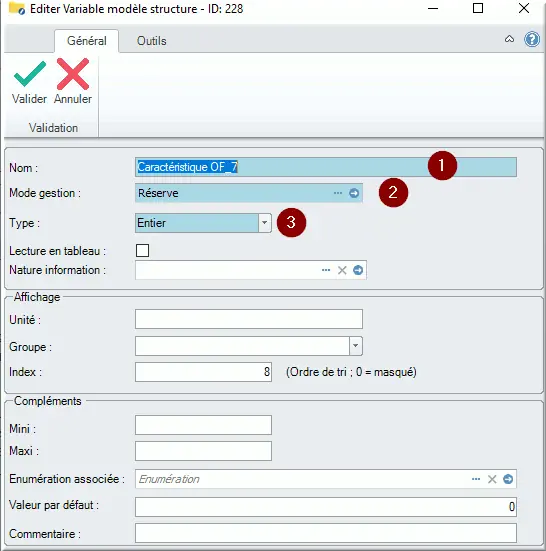Switch to the Outils tab
This screenshot has width=546, height=551.
151,41
